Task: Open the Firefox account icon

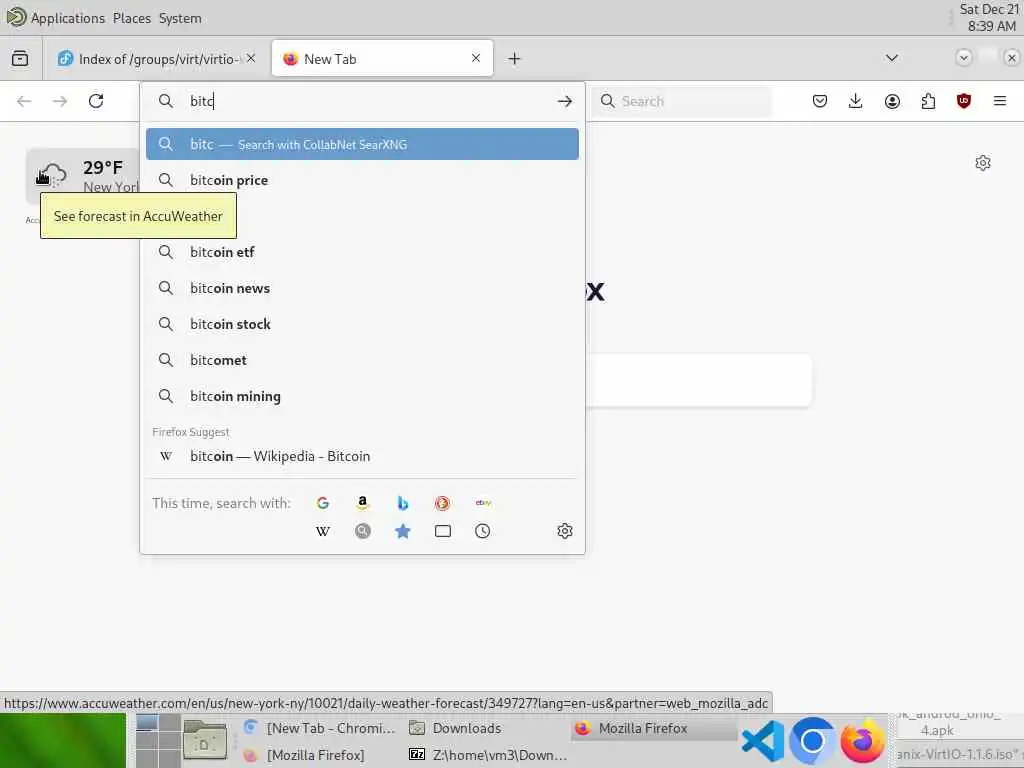Action: (892, 101)
